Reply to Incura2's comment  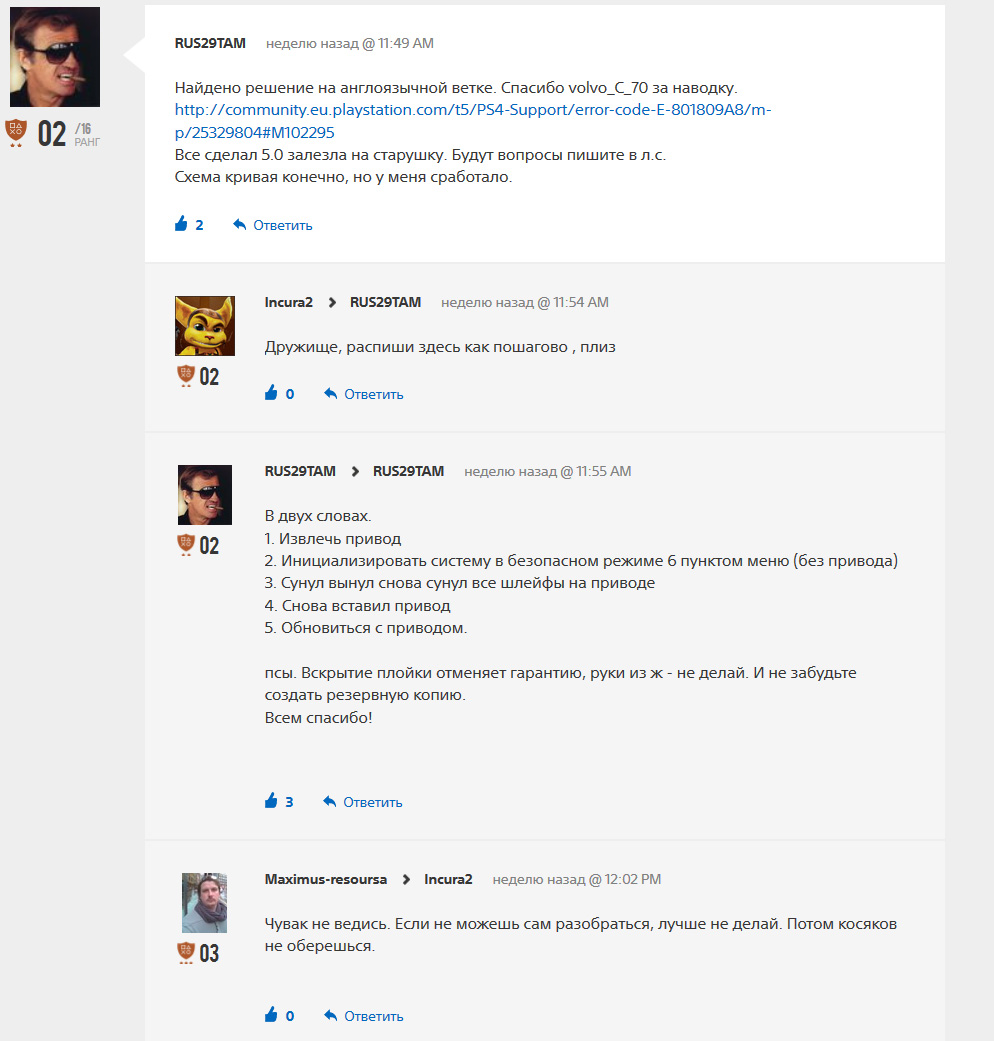tap(364, 394)
